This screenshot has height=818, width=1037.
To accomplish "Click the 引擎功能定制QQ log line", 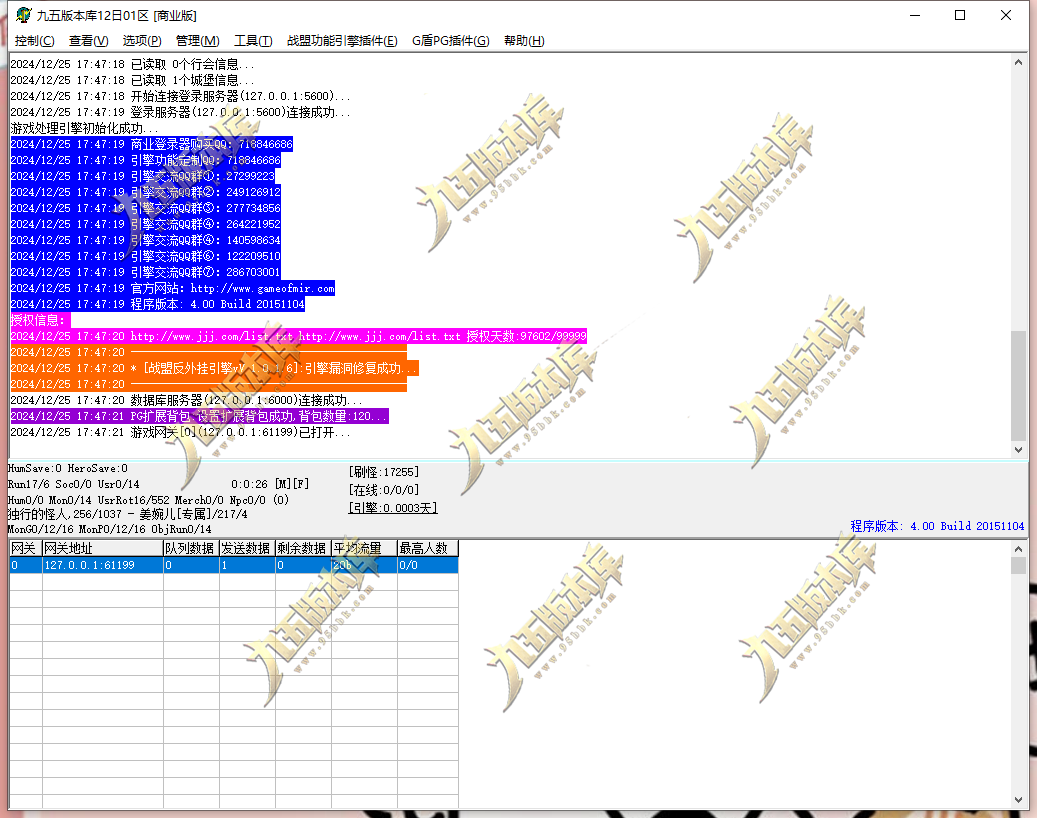I will (145, 160).
